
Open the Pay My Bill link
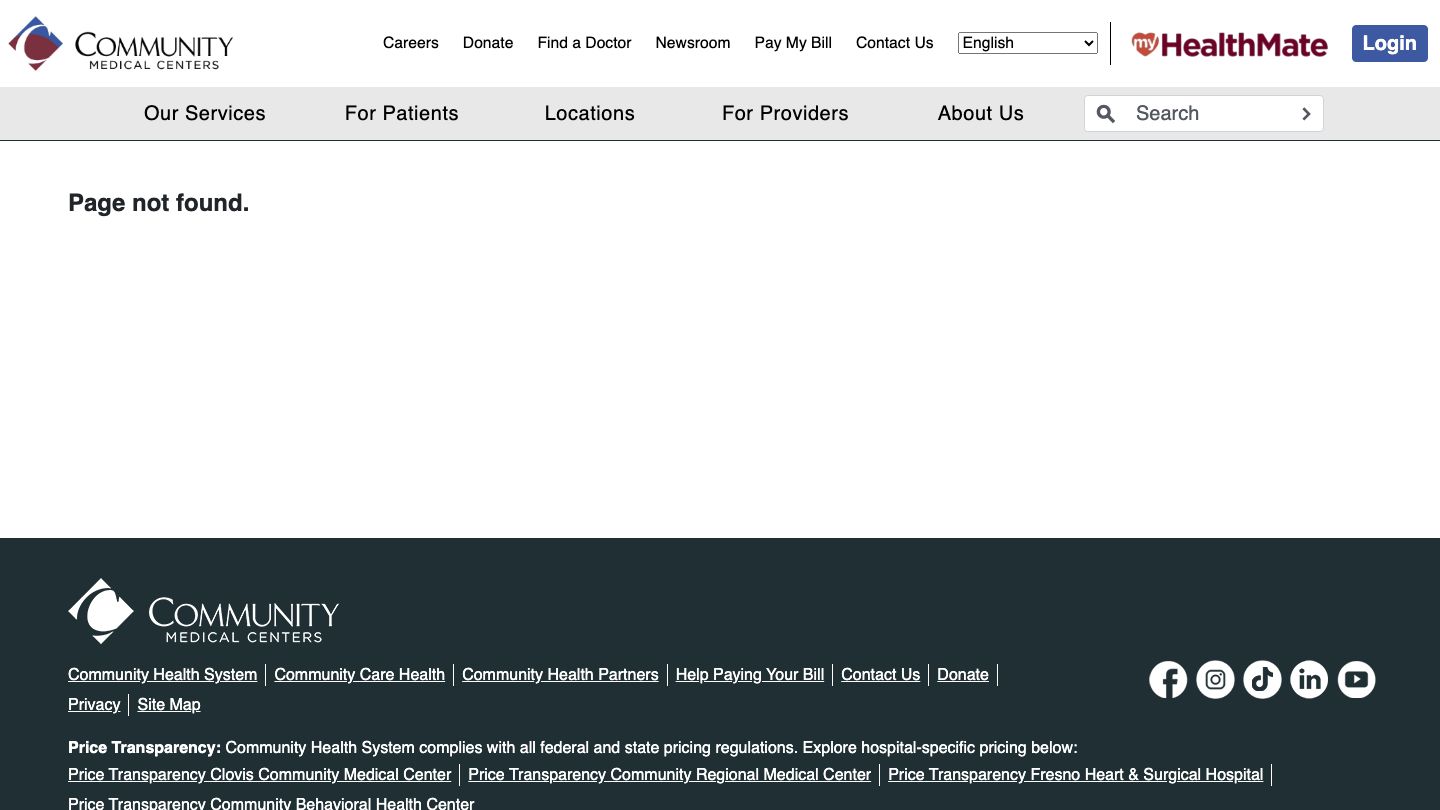click(x=793, y=43)
